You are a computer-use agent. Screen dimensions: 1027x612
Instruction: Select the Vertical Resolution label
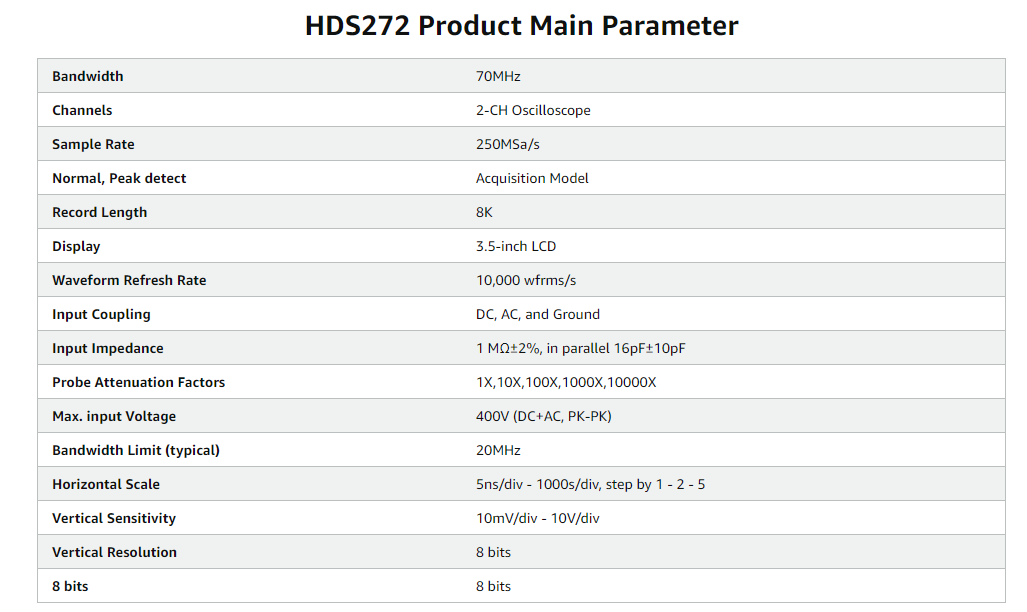pos(114,552)
